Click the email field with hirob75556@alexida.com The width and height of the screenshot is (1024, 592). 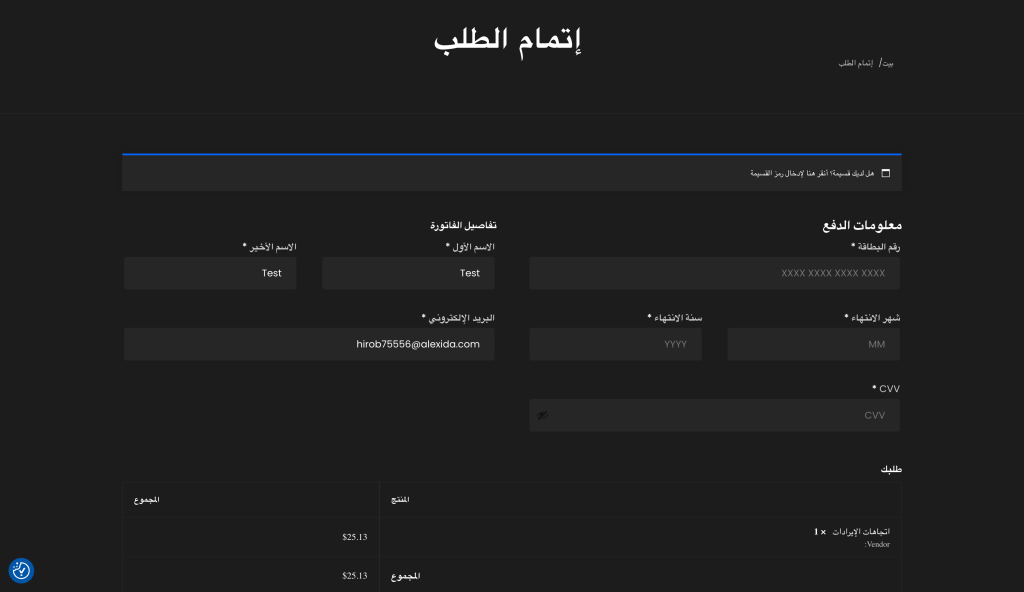point(309,344)
